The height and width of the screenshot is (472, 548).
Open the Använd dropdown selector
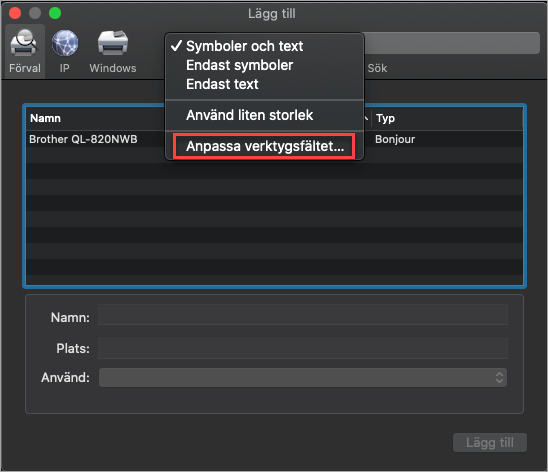(x=303, y=377)
